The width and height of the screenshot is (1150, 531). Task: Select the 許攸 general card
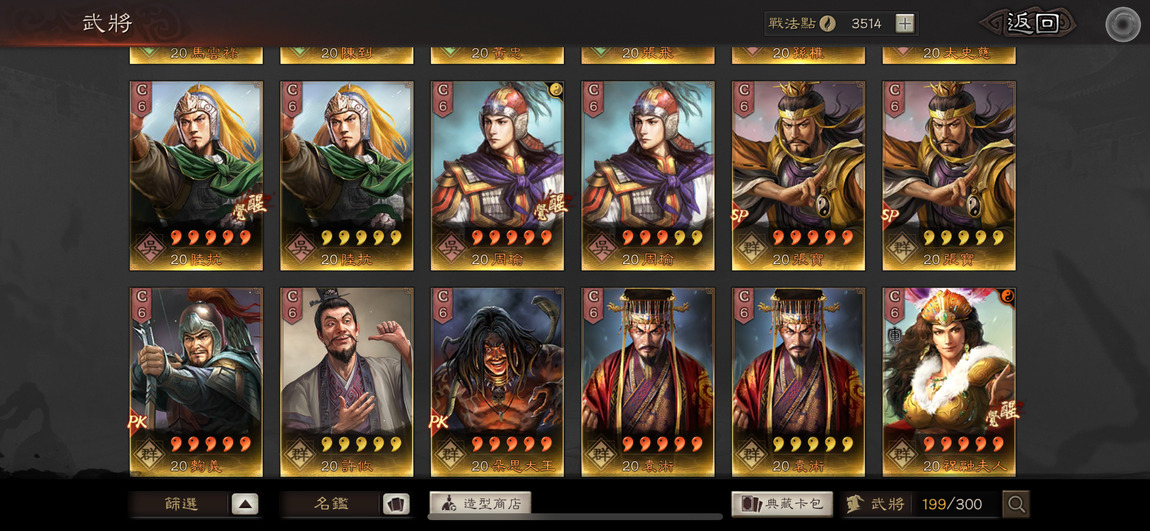point(347,381)
